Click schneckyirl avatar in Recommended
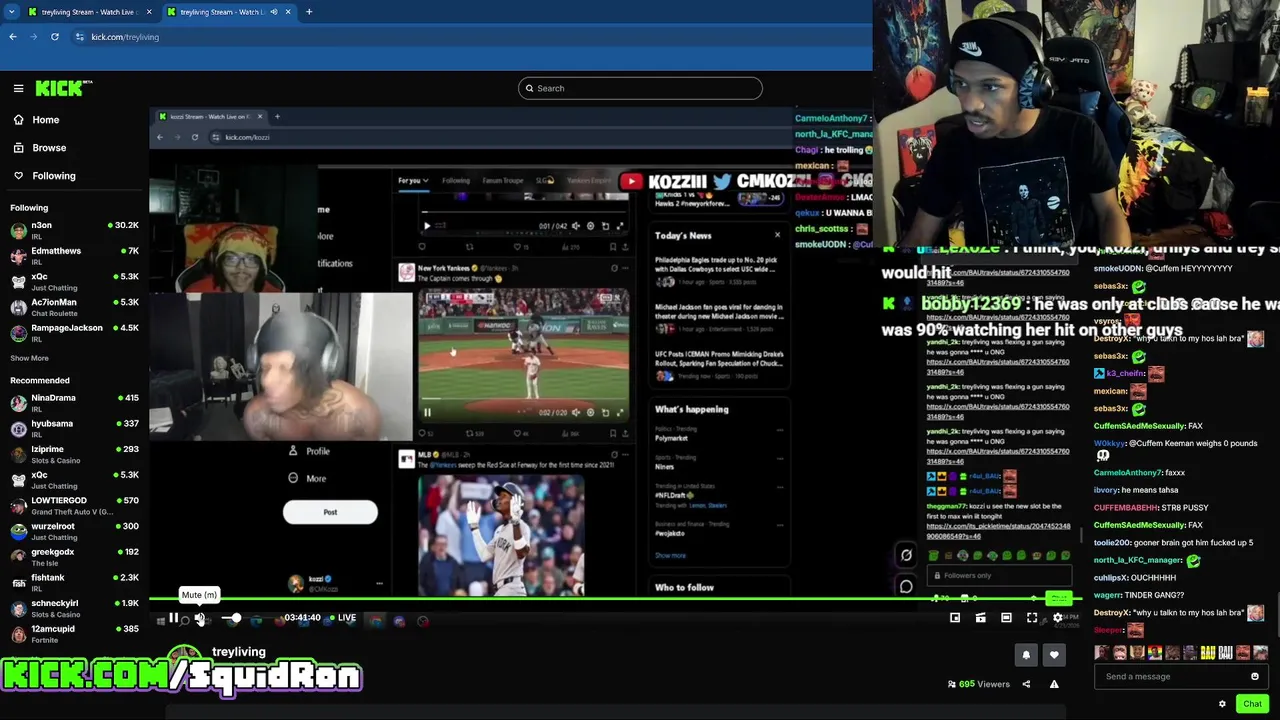The image size is (1280, 720). pyautogui.click(x=18, y=609)
